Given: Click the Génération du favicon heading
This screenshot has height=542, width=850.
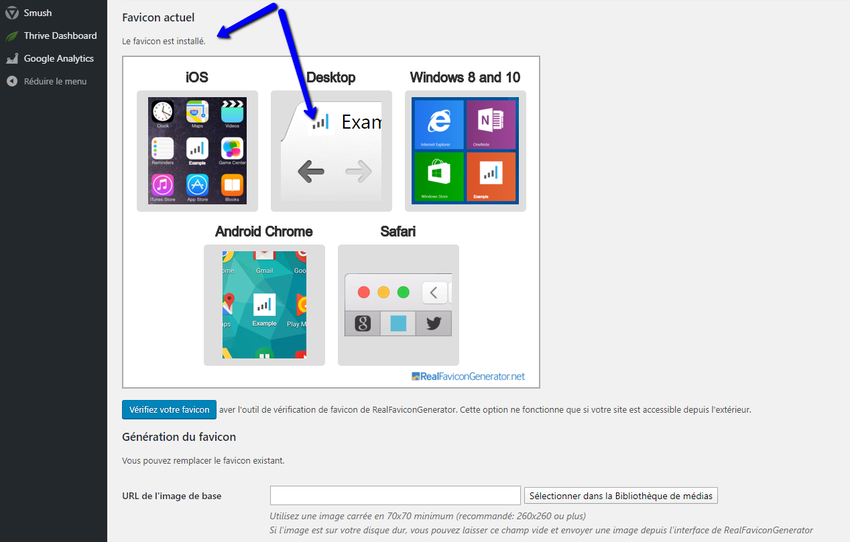Looking at the screenshot, I should click(179, 437).
